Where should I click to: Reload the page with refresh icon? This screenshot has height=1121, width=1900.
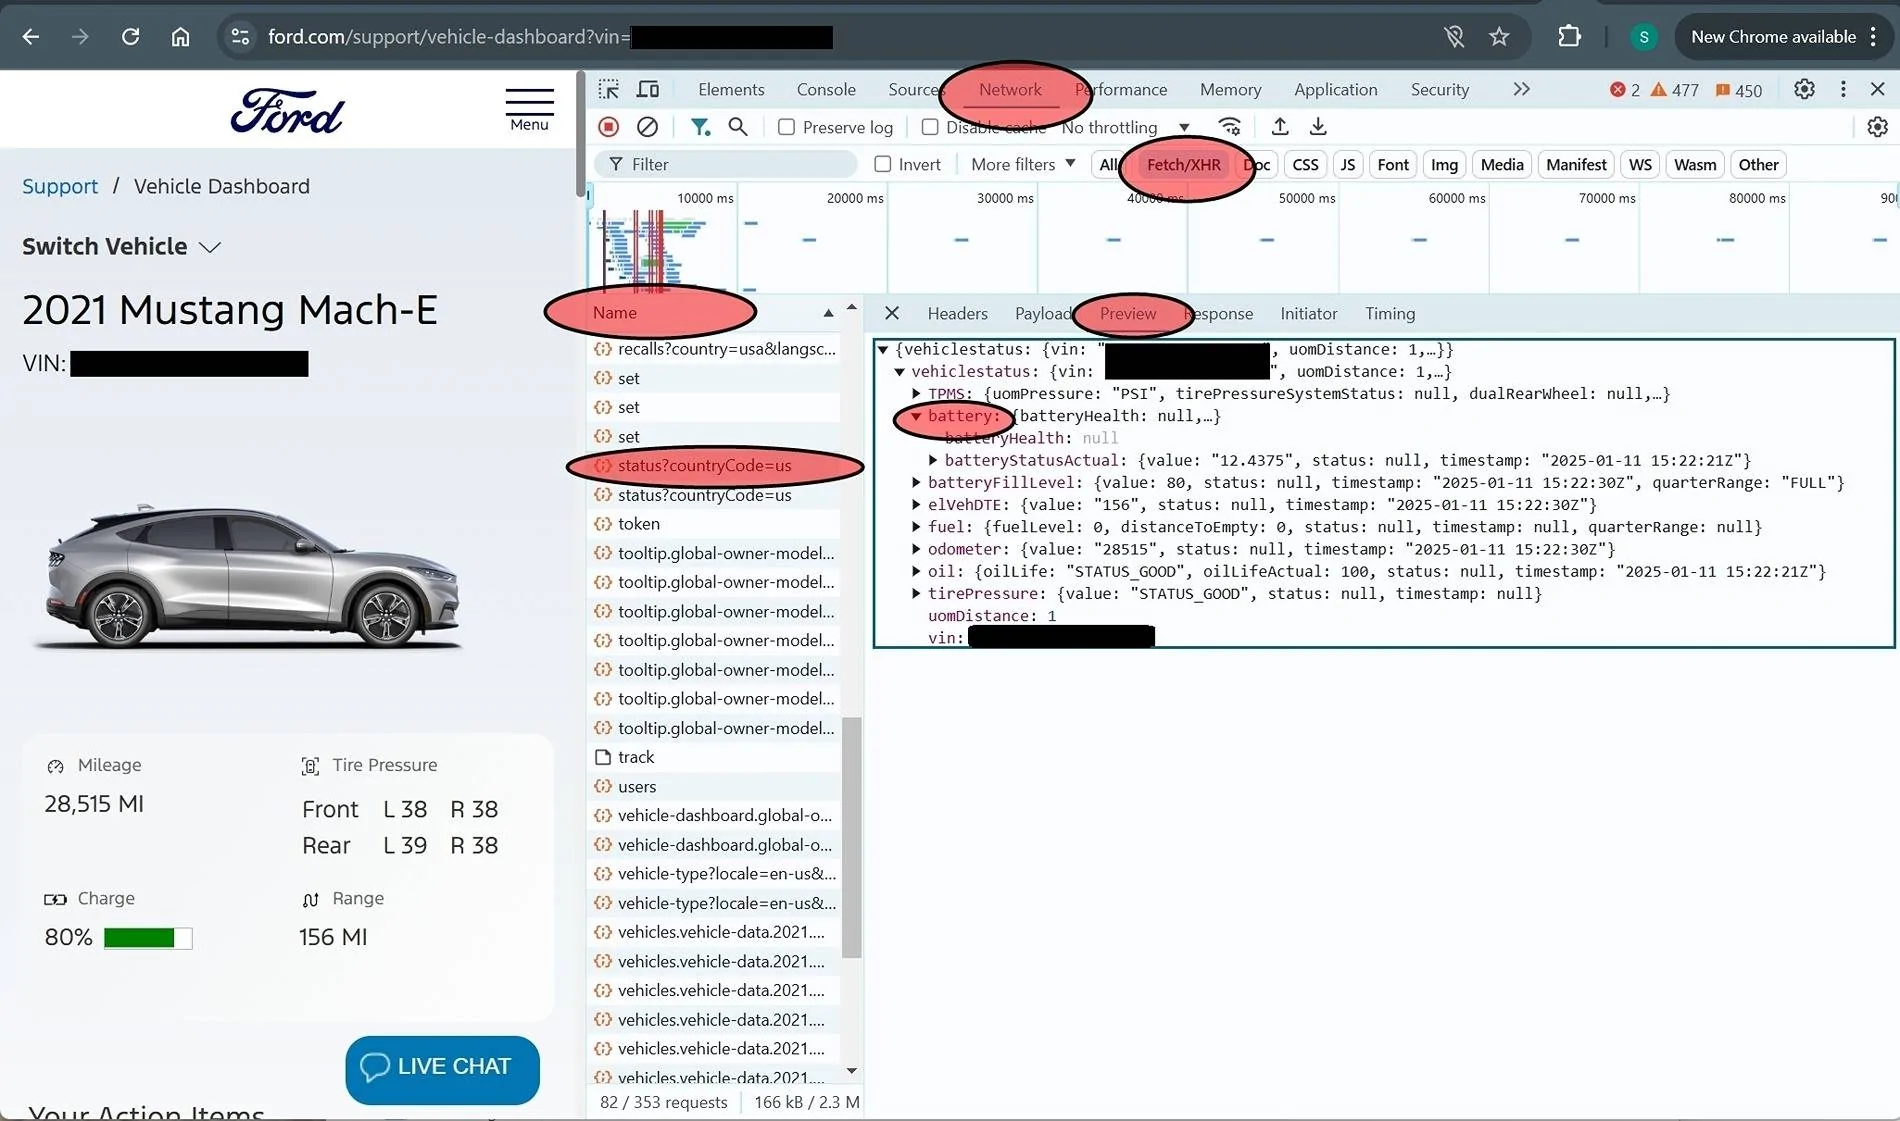click(130, 37)
